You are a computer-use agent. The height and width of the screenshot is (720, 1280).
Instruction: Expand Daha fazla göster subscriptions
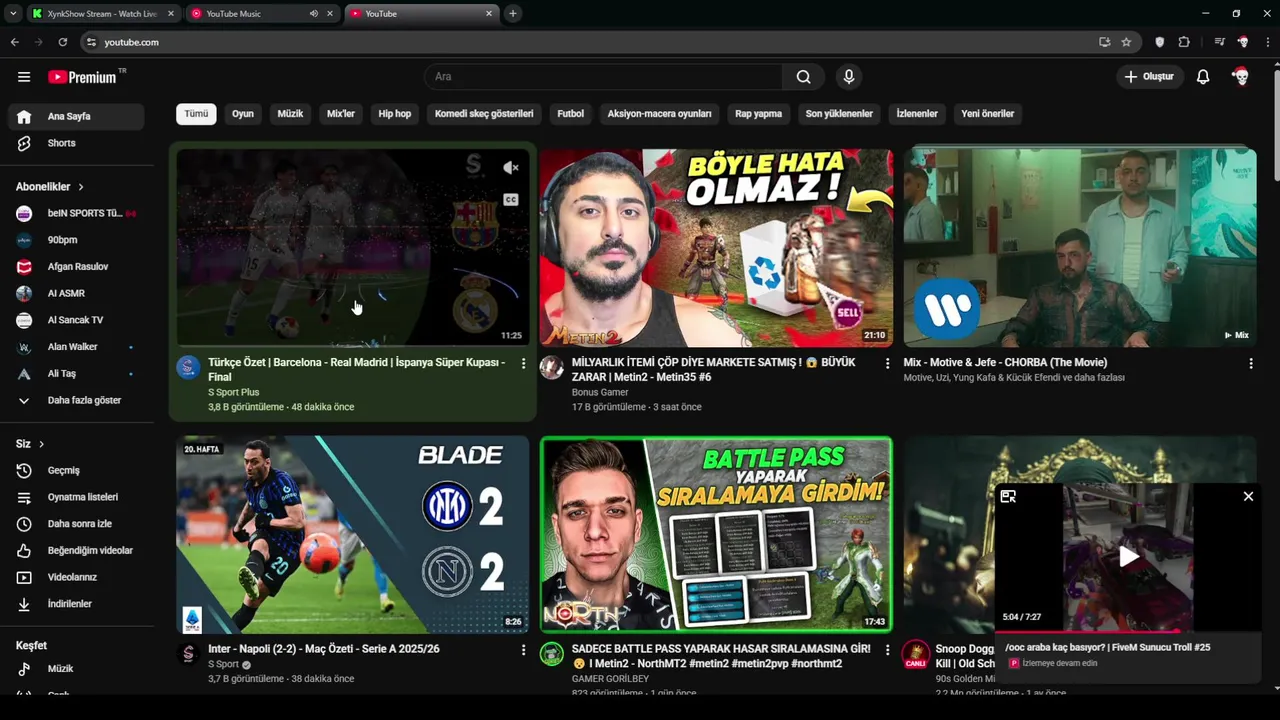[x=76, y=400]
